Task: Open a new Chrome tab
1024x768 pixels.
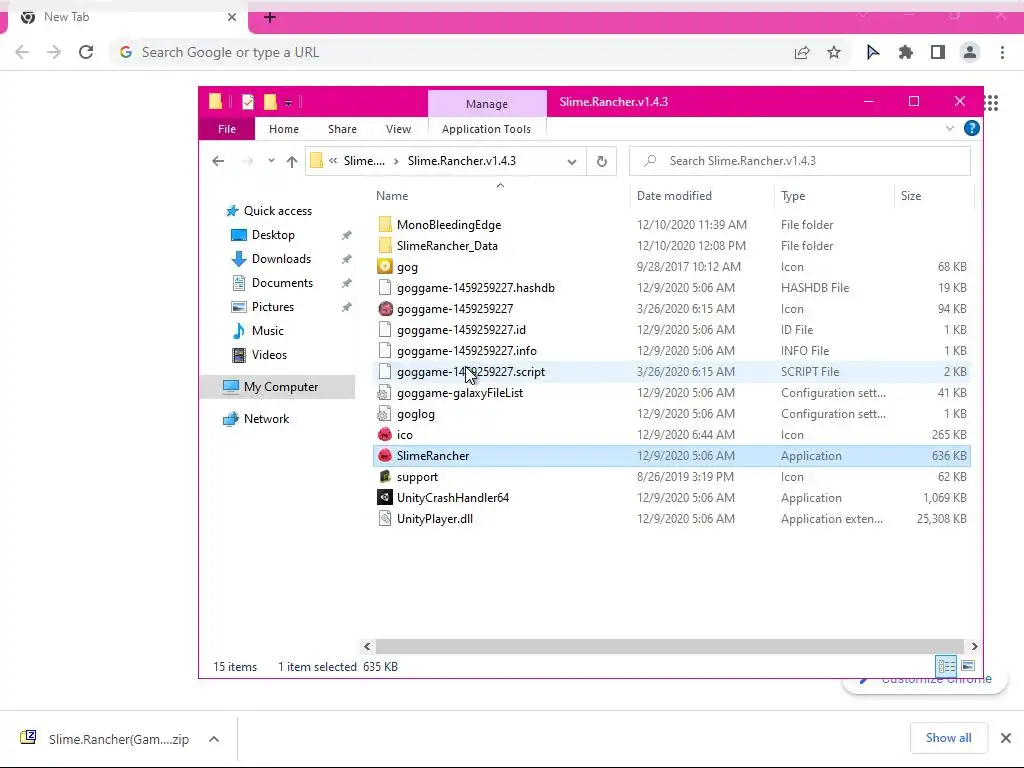Action: 270,18
